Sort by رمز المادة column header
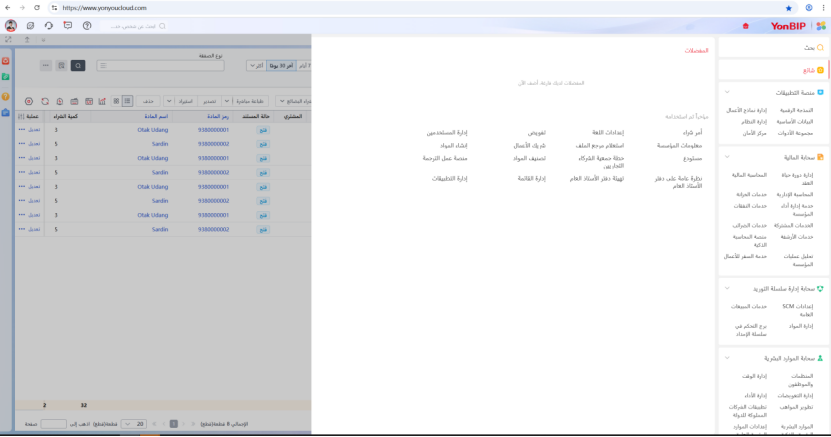 [x=217, y=116]
